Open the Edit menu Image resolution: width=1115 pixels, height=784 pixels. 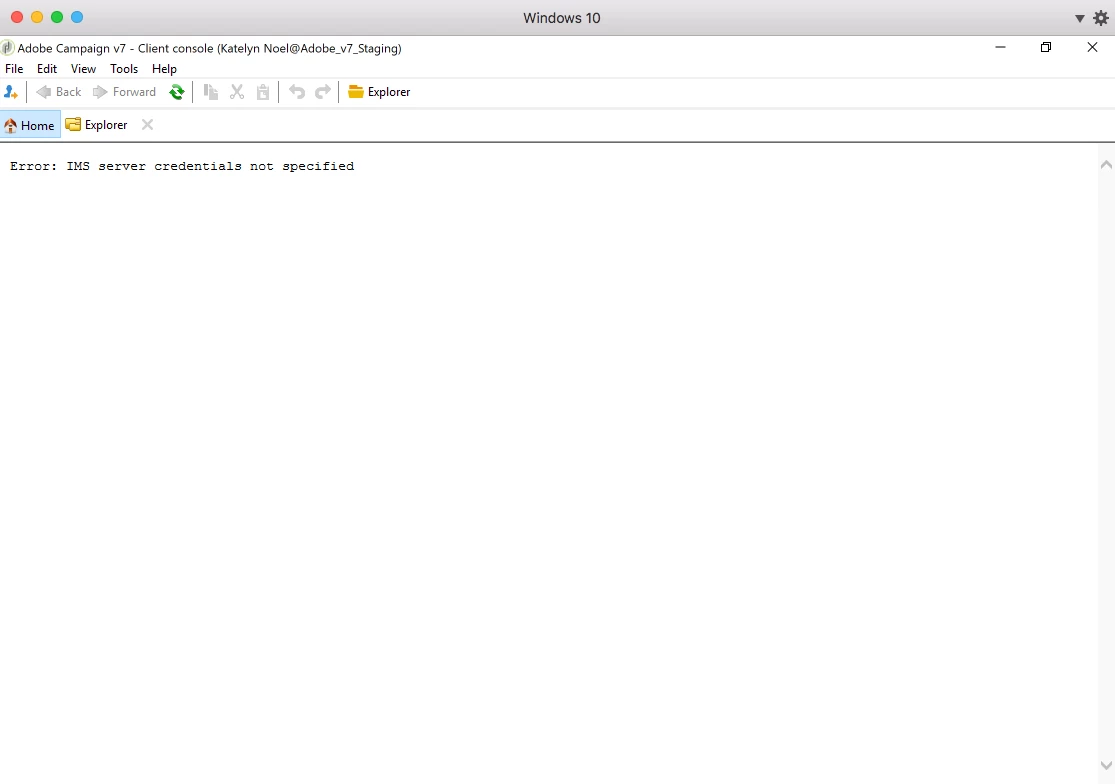click(x=47, y=69)
